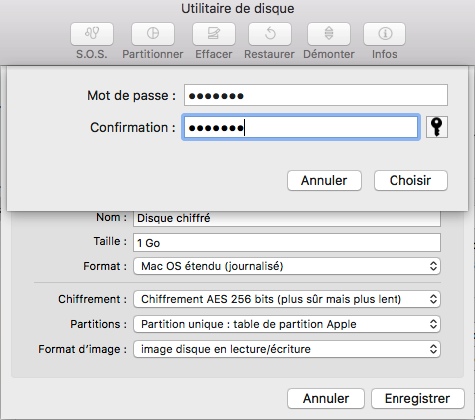
Task: Select the Partitionner toolbar icon
Action: (153, 34)
